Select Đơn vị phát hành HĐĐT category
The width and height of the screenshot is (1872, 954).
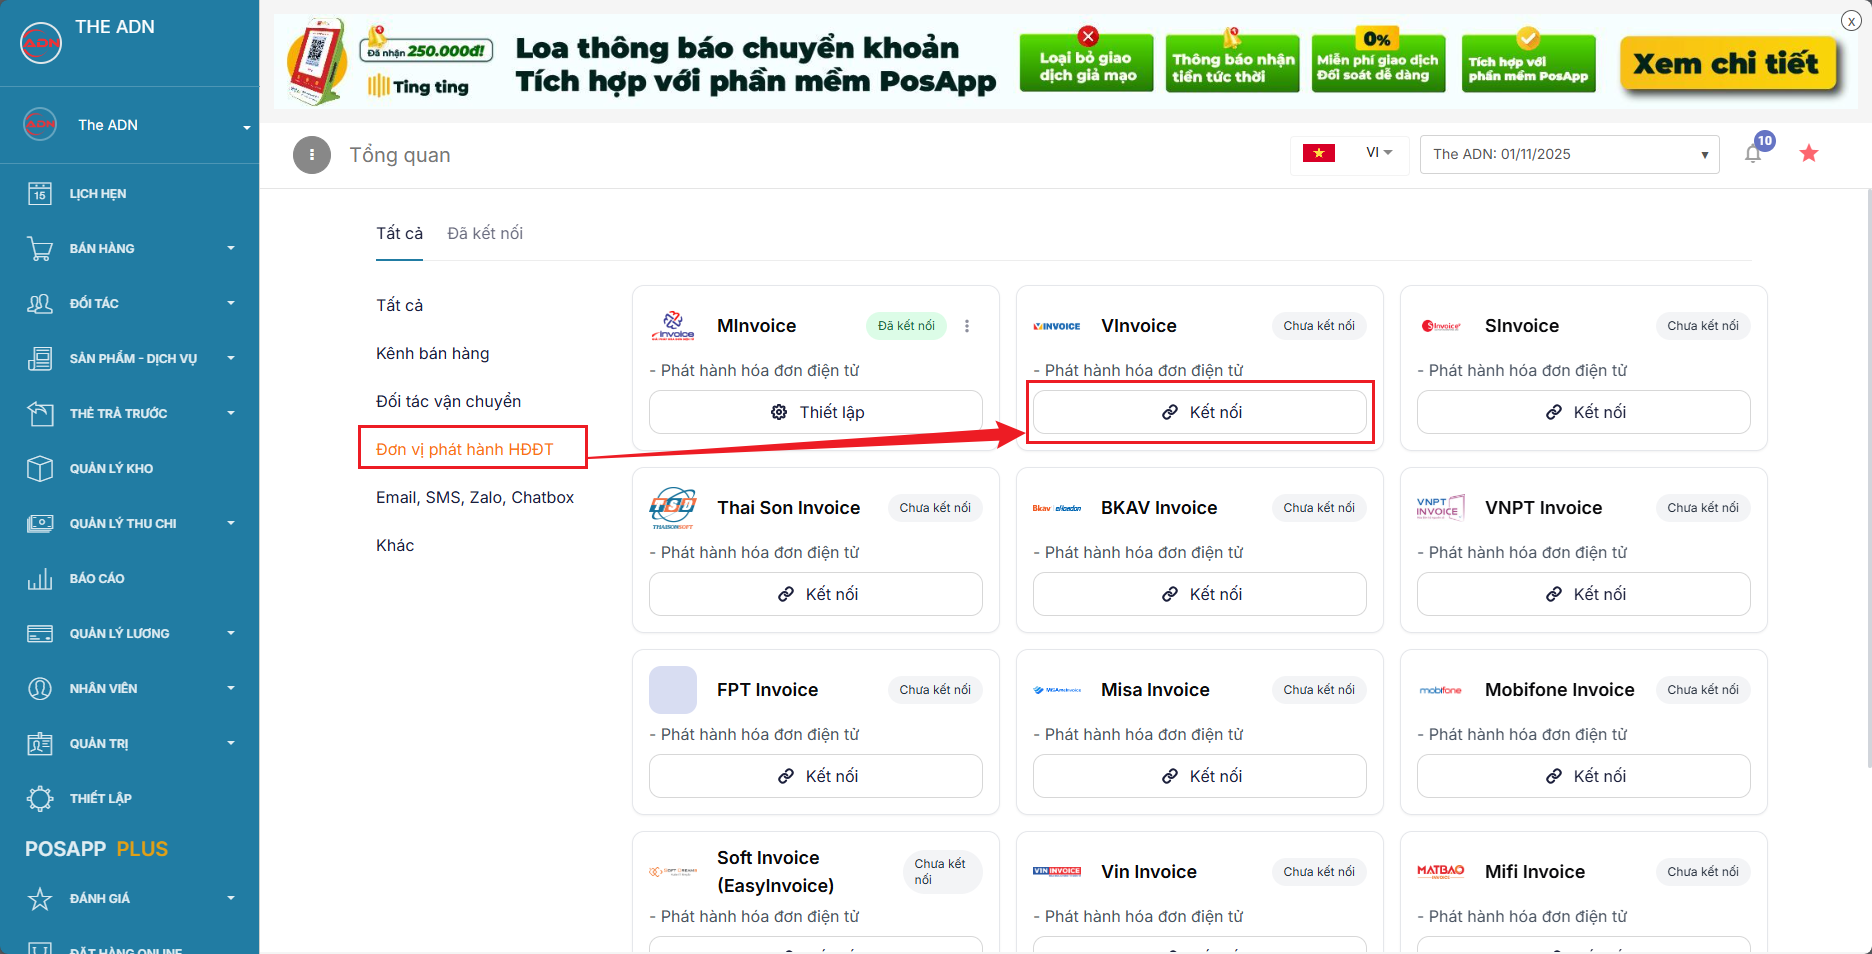tap(465, 450)
